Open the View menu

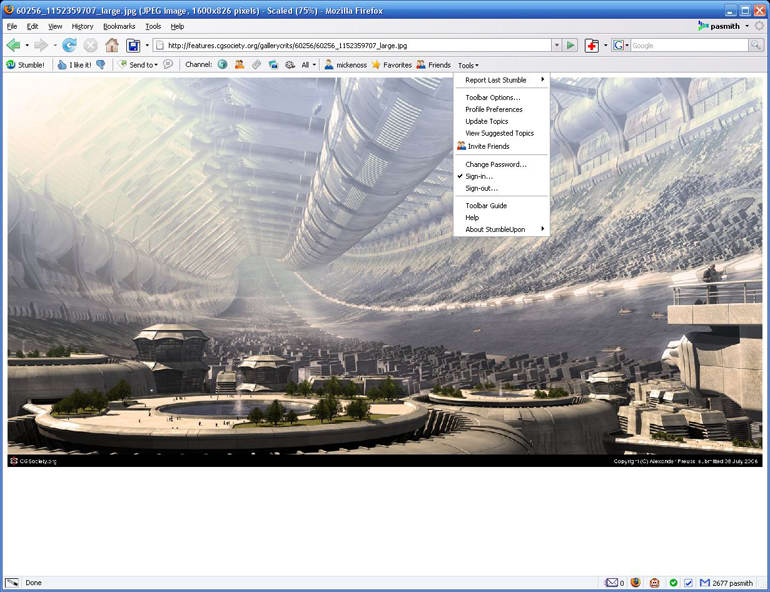tap(55, 27)
